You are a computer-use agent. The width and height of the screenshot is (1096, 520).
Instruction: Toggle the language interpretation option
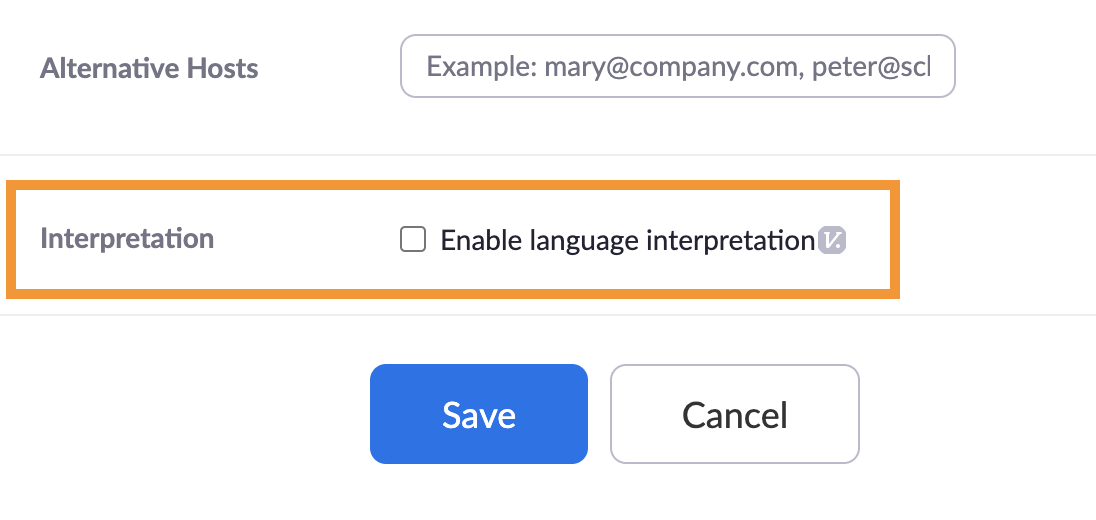coord(412,239)
